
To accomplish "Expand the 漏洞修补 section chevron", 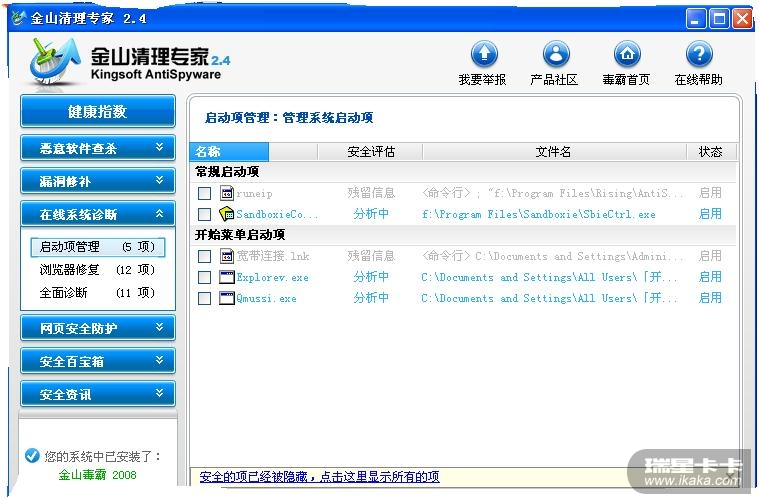I will pos(159,180).
